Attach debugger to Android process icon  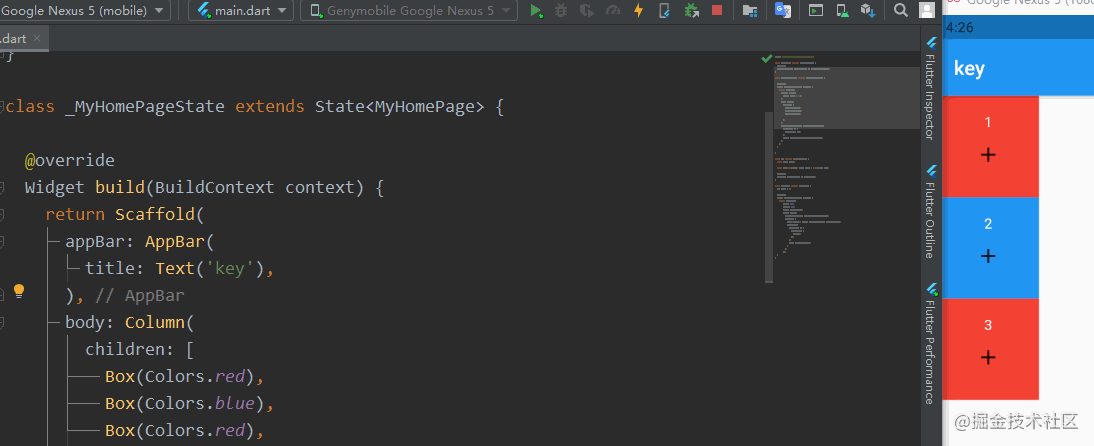point(691,10)
